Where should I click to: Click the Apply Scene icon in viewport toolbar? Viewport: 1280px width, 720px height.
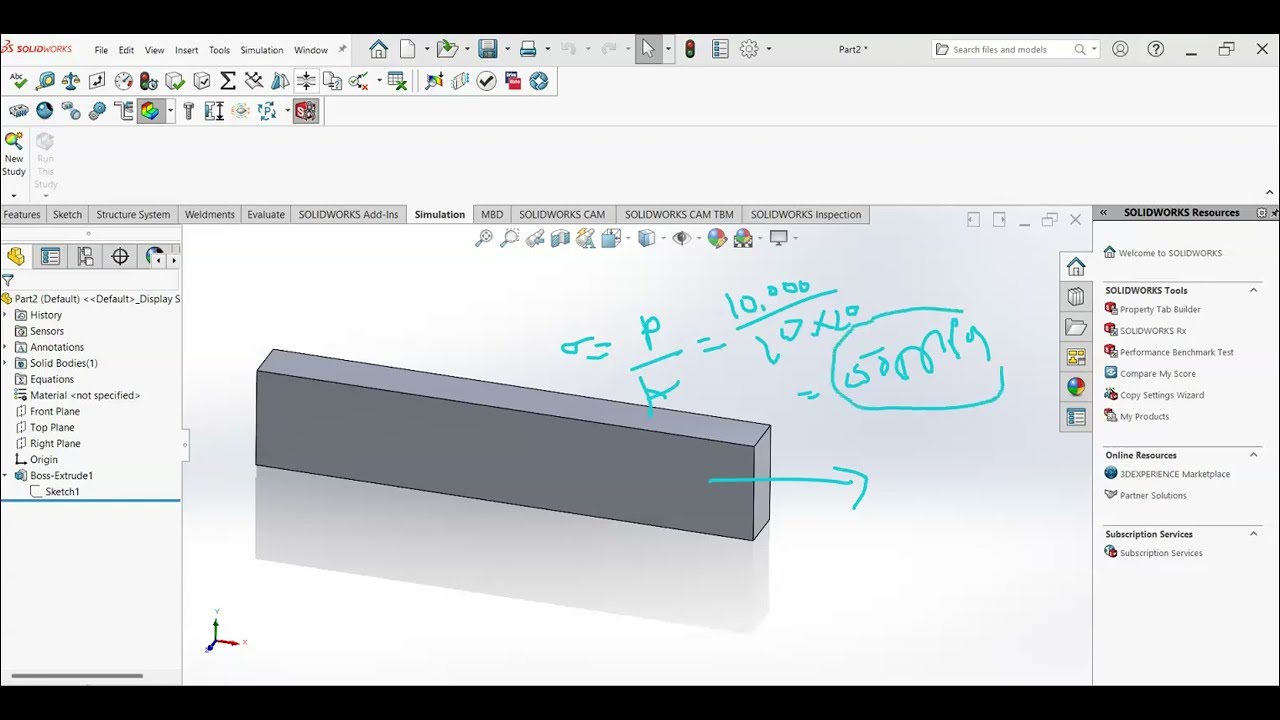click(x=742, y=238)
